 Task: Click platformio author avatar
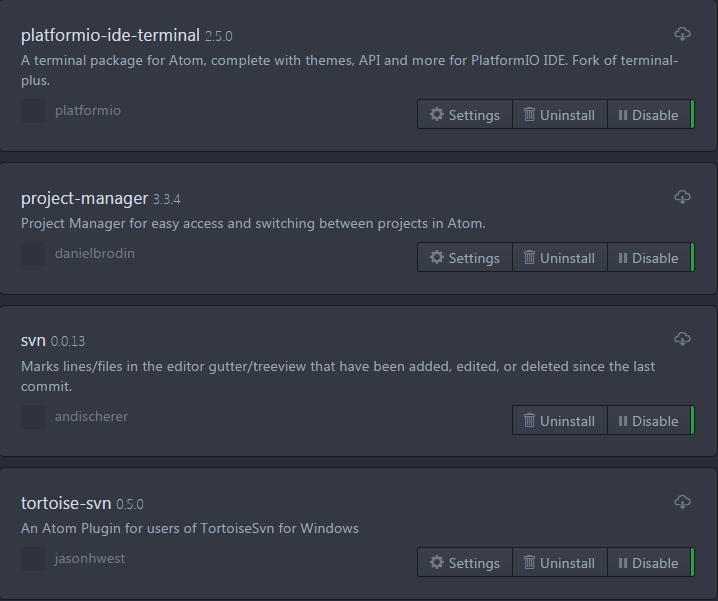click(x=33, y=111)
